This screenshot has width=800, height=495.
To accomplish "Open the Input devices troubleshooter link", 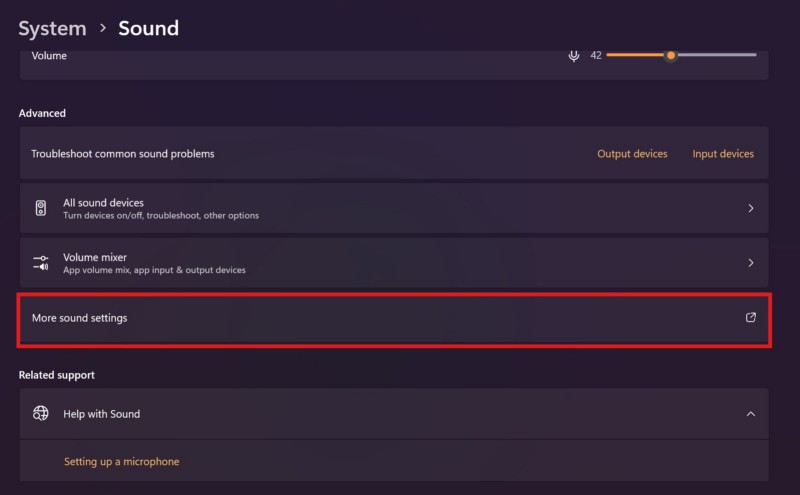I will coord(723,154).
